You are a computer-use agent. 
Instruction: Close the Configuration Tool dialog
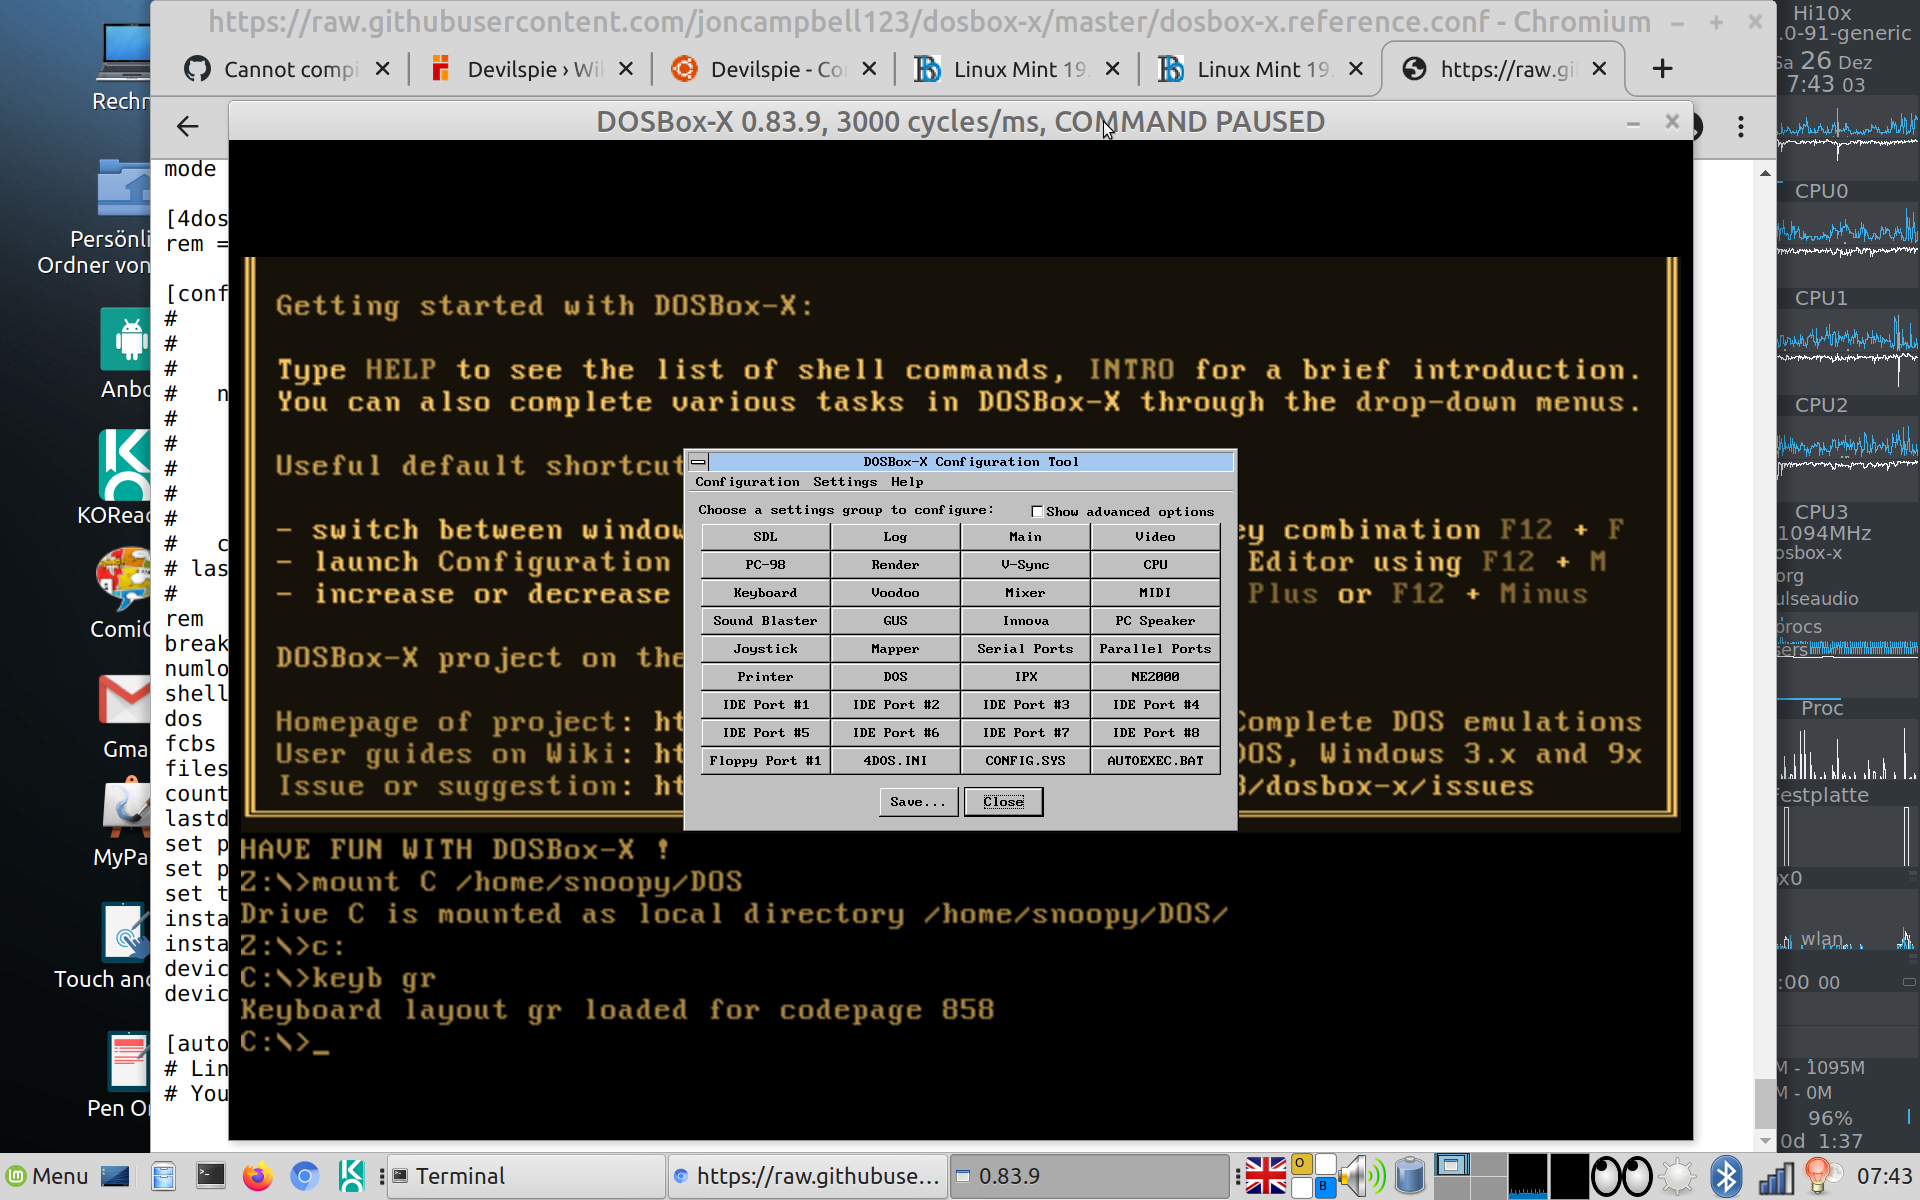[1003, 802]
